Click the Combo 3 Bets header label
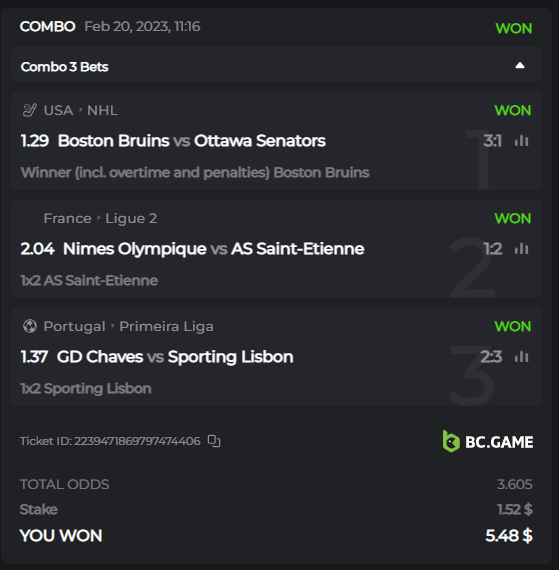Image resolution: width=559 pixels, height=570 pixels. point(65,67)
